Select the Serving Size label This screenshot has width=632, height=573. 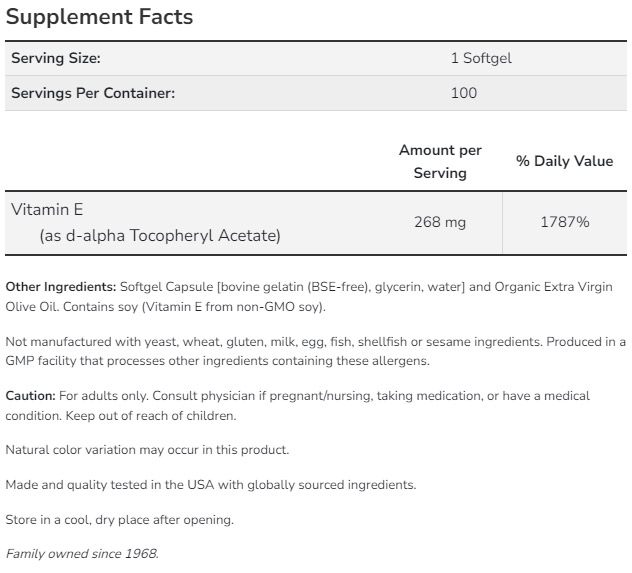[x=55, y=59]
